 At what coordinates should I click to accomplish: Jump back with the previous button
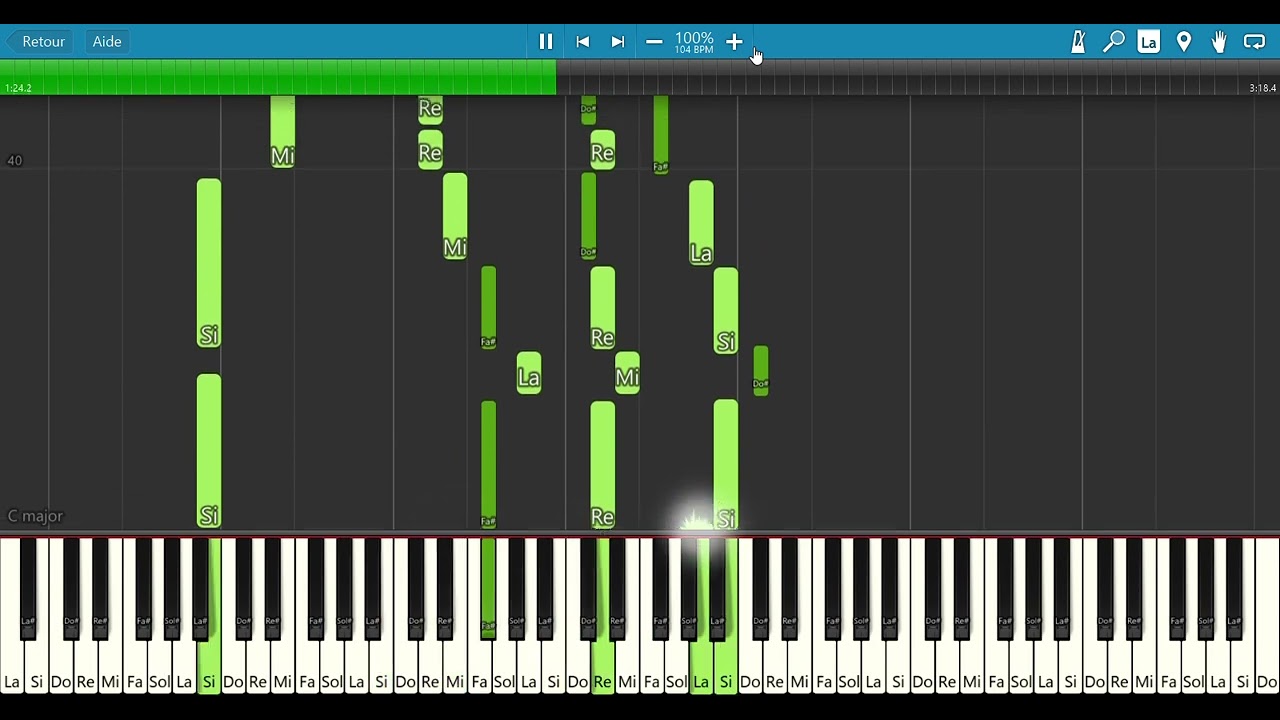(x=583, y=42)
